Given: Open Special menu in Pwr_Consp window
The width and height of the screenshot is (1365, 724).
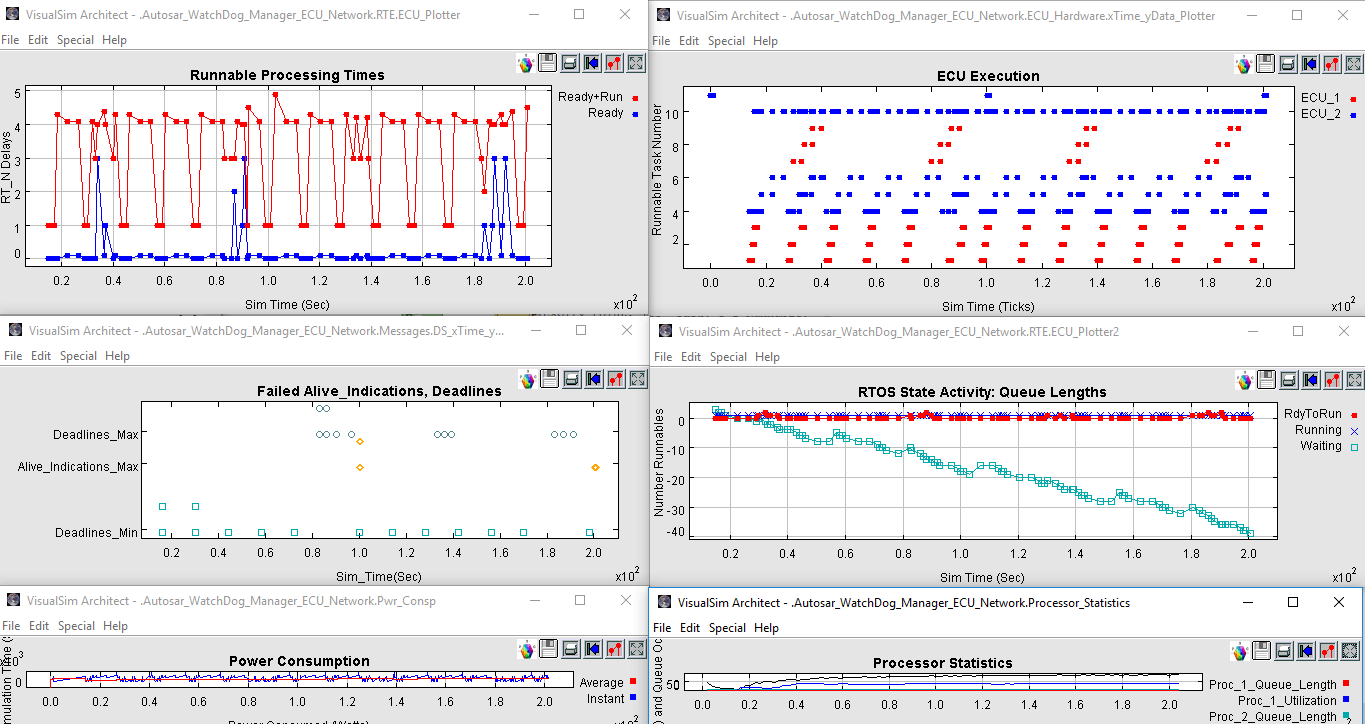Looking at the screenshot, I should pyautogui.click(x=76, y=626).
